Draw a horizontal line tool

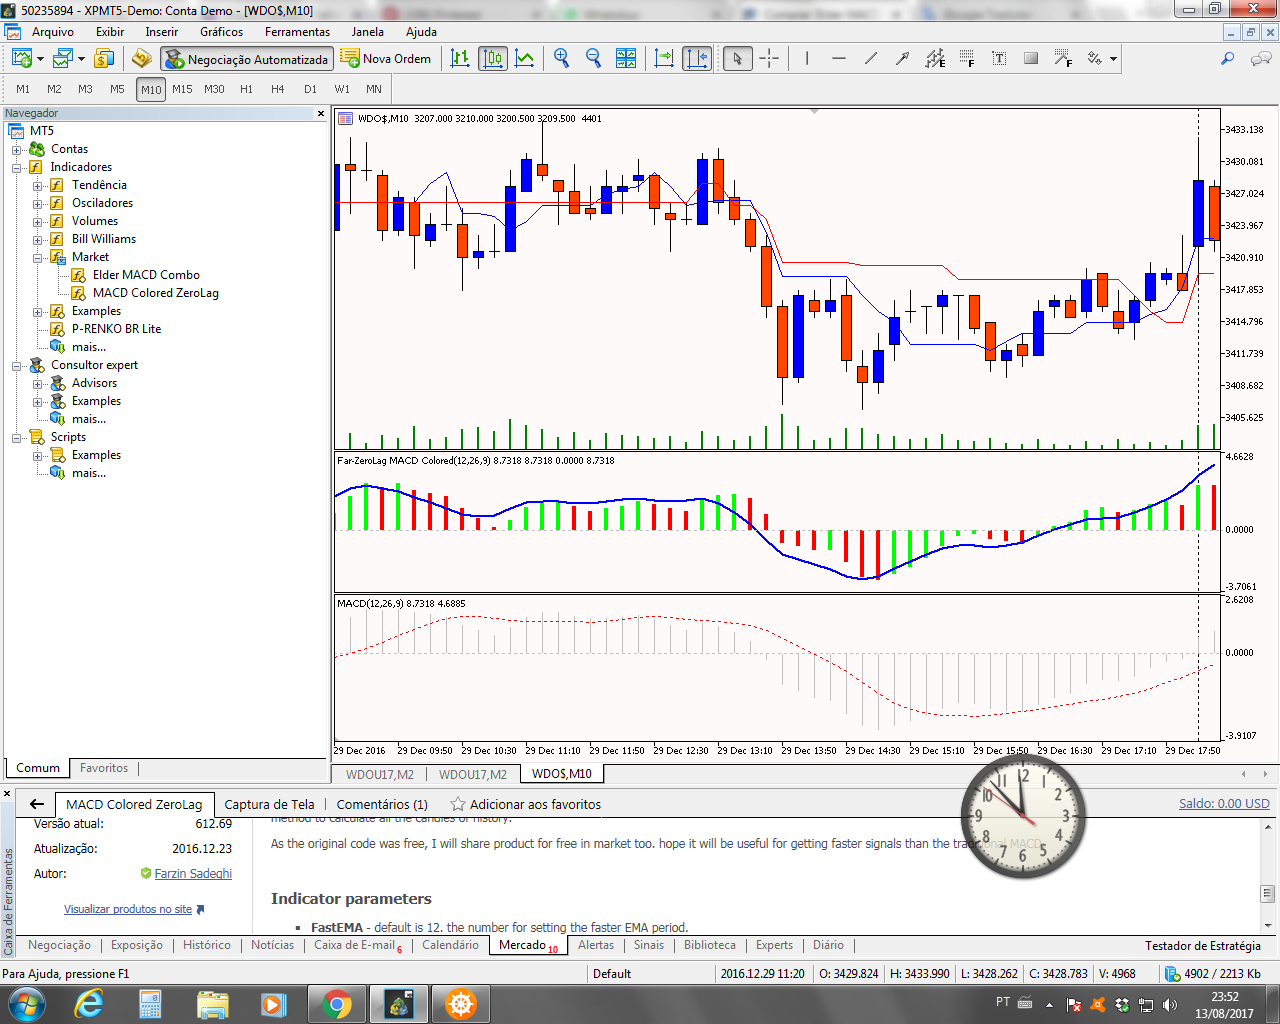839,59
